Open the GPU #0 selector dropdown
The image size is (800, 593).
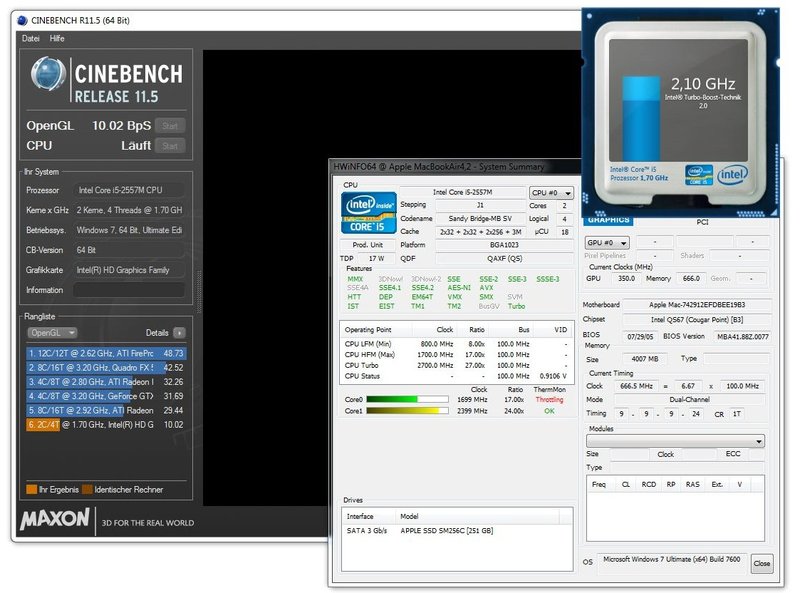(x=607, y=243)
